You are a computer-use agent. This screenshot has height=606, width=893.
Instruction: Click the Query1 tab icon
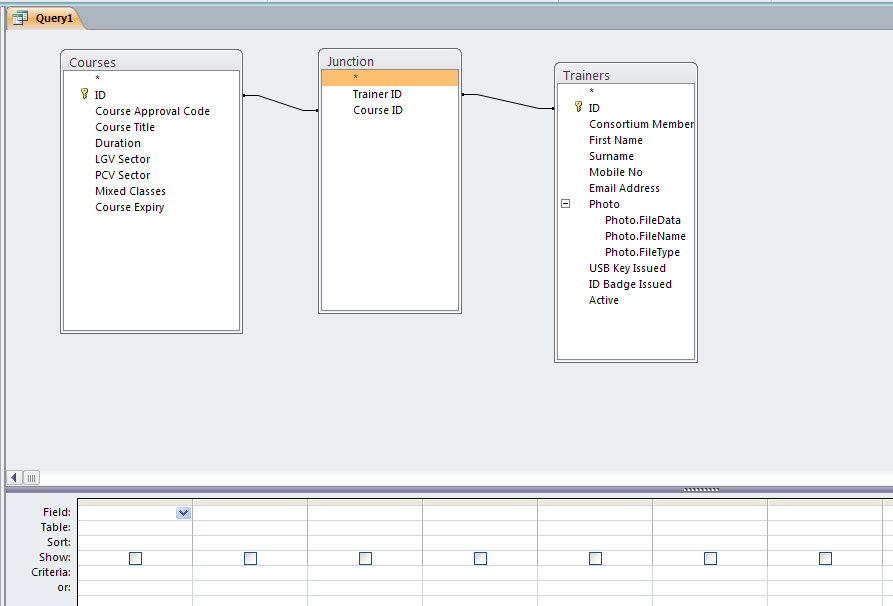click(20, 18)
